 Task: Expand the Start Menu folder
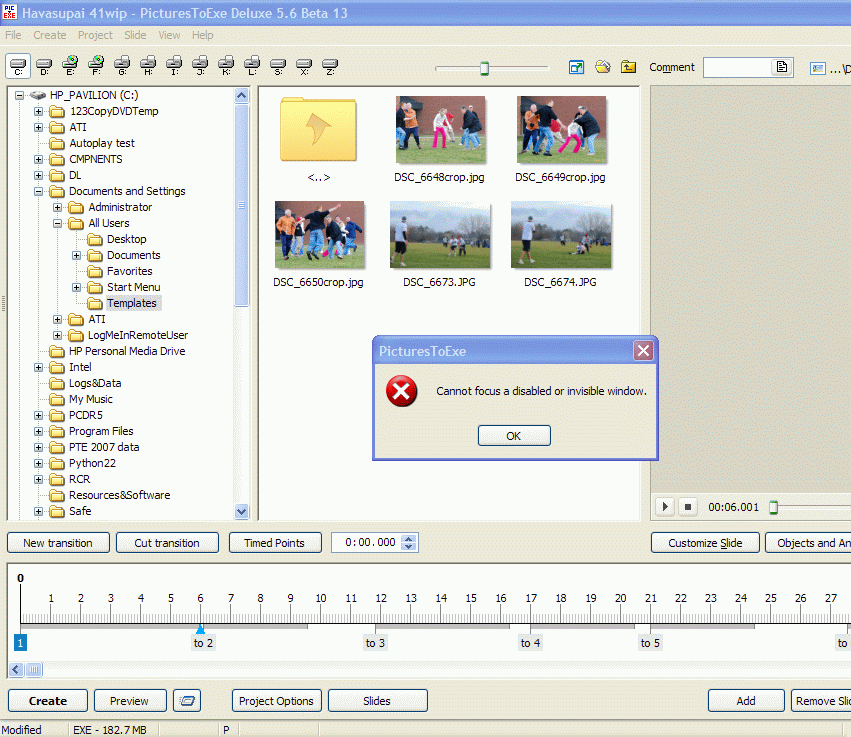point(77,288)
